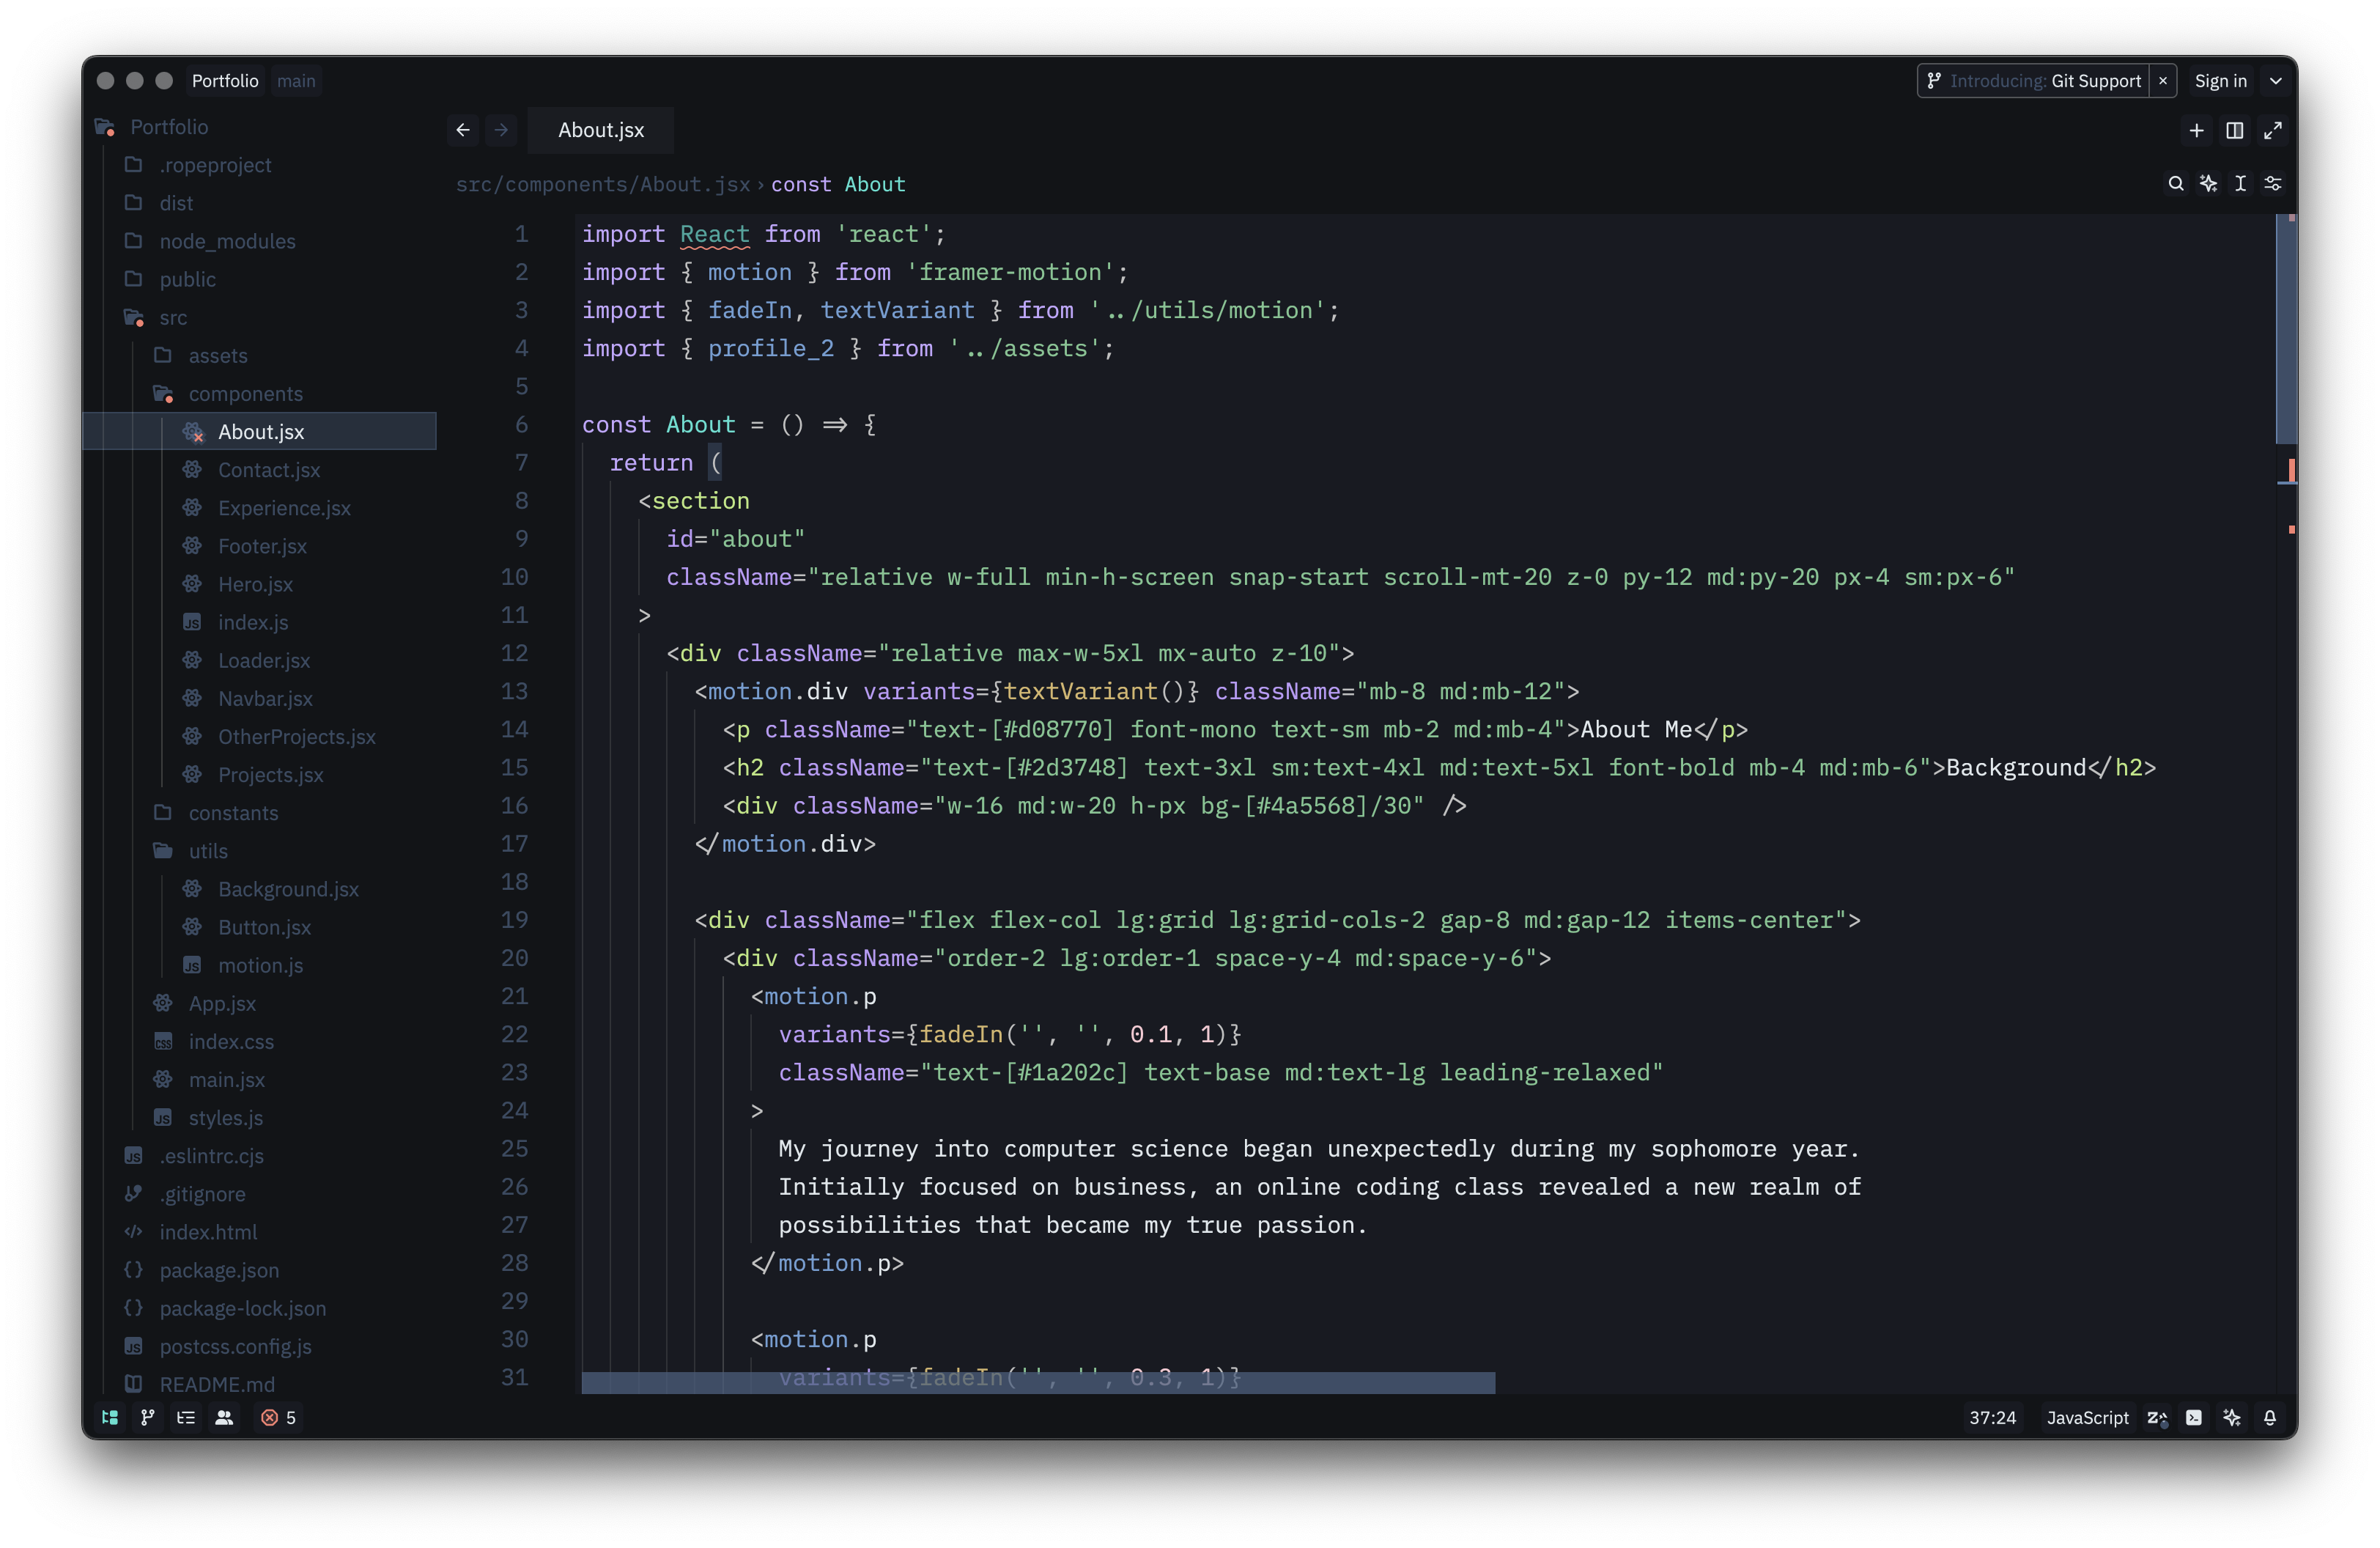
Task: Open the notifications bell
Action: pos(2270,1417)
